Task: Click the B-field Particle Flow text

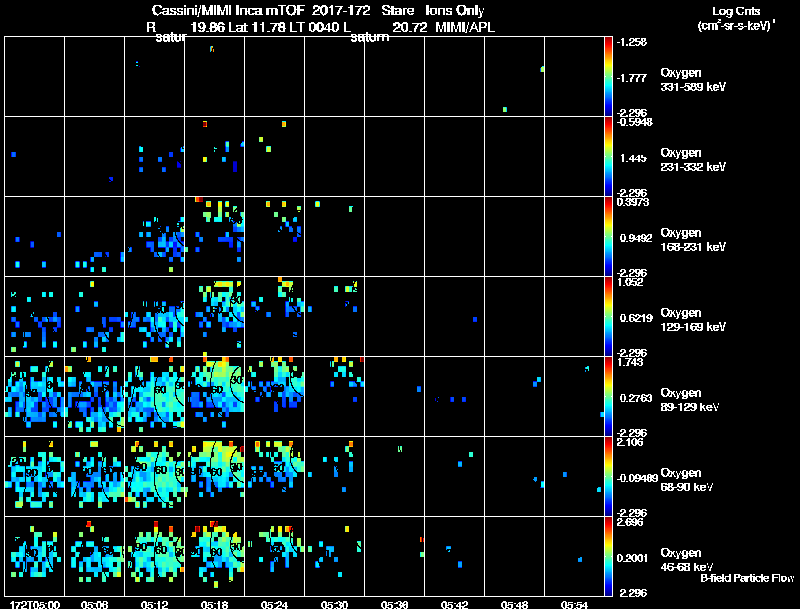Action: coord(747,578)
